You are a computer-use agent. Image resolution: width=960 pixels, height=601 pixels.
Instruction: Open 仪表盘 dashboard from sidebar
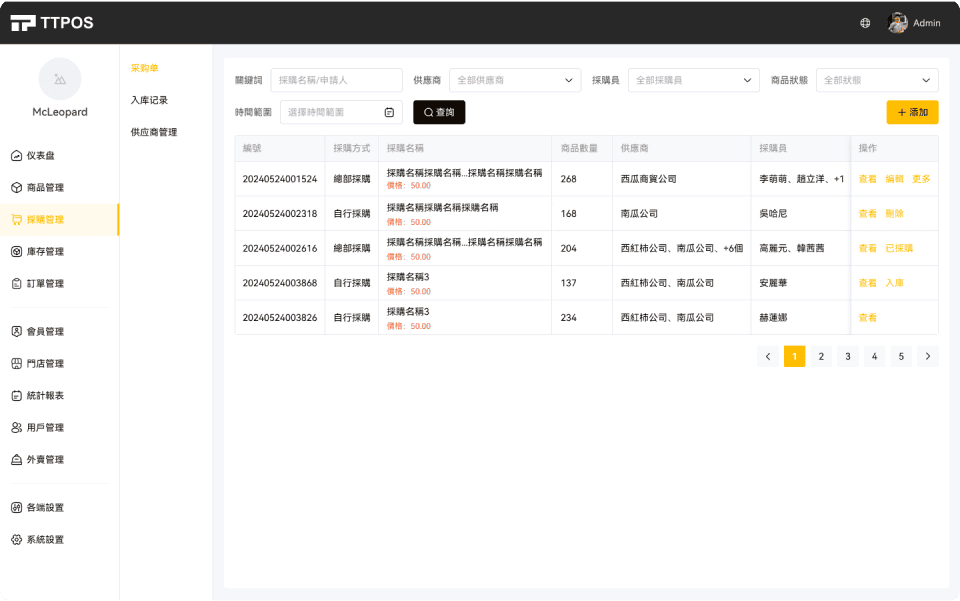click(x=40, y=156)
